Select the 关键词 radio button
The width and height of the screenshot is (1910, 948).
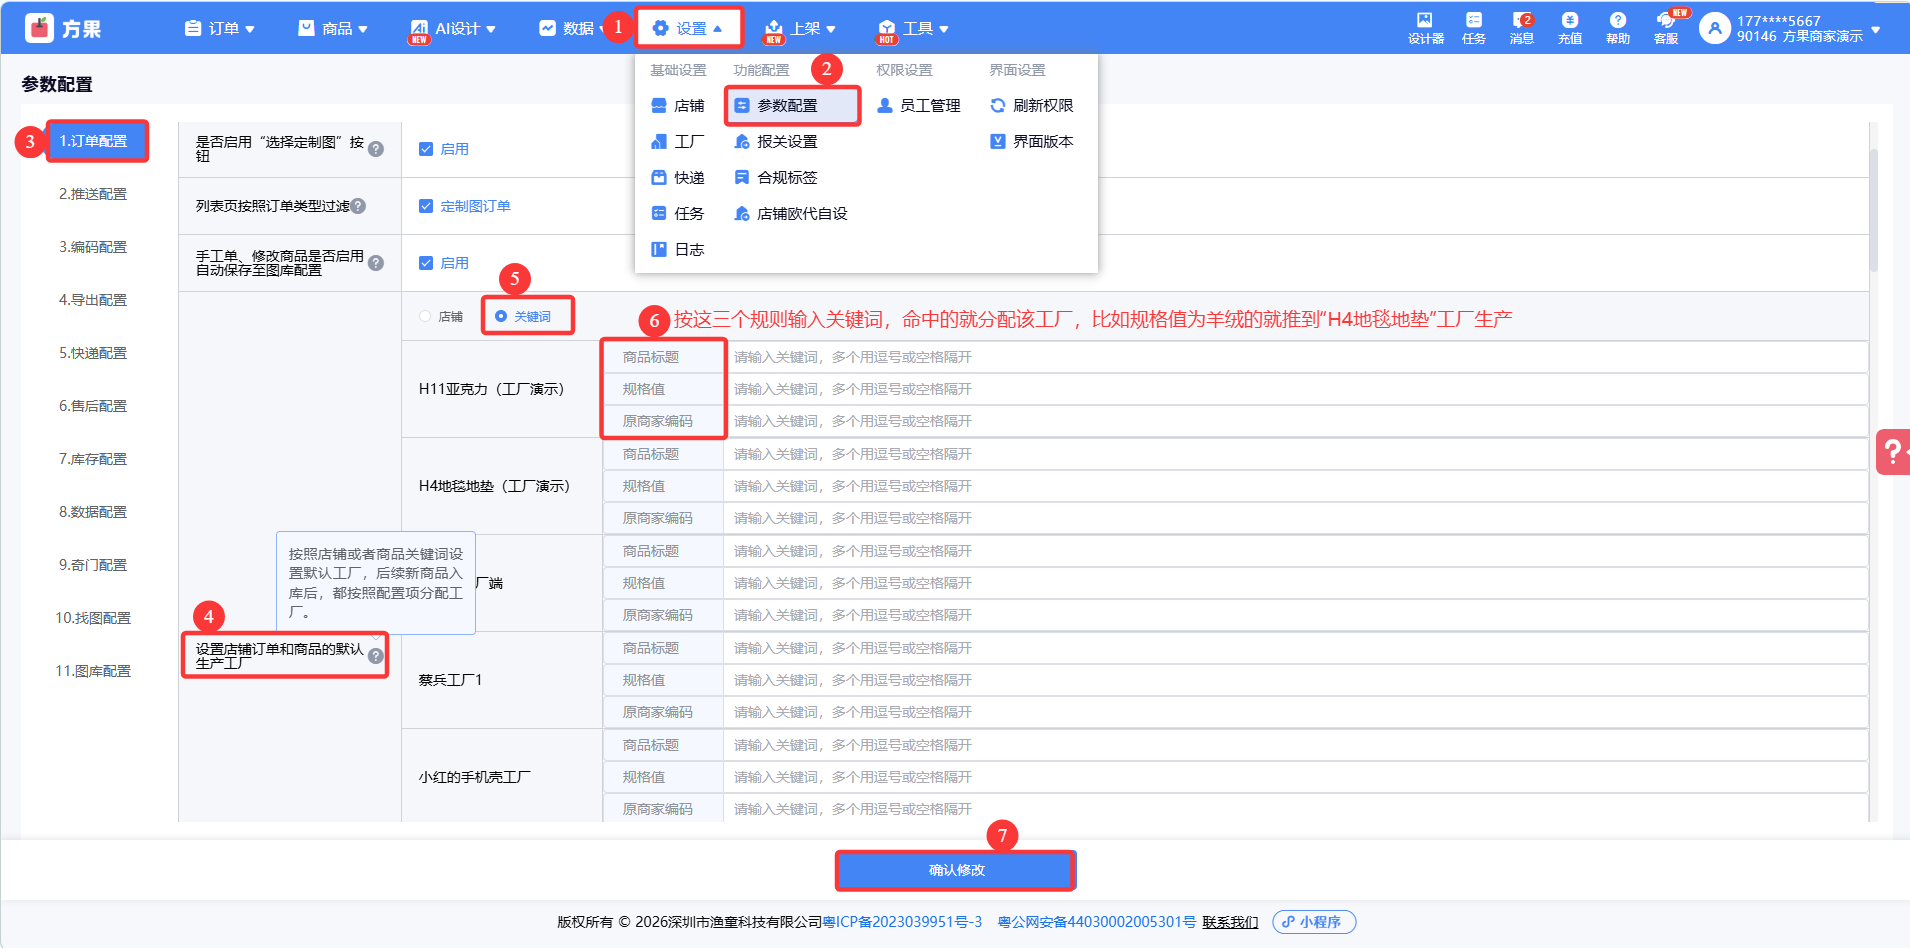click(501, 316)
